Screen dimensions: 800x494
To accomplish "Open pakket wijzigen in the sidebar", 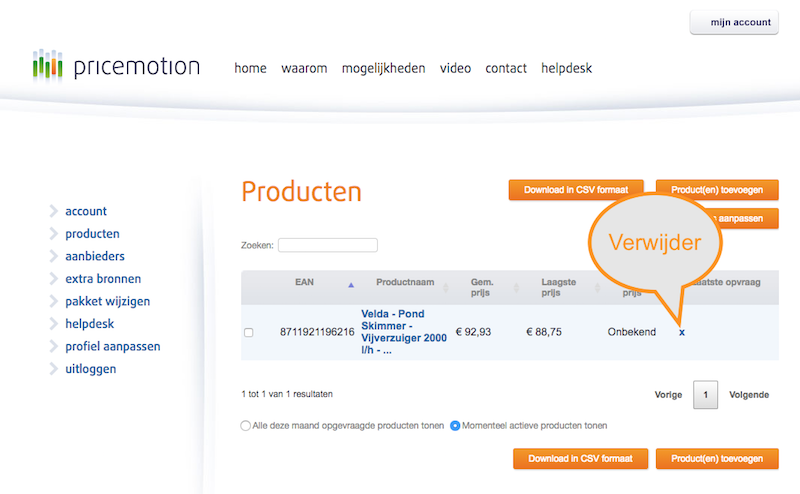I will coord(108,302).
